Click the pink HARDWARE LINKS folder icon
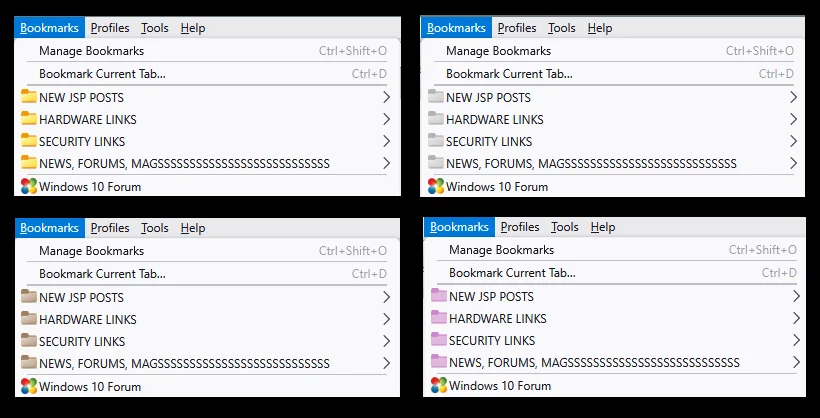The height and width of the screenshot is (418, 820). point(439,318)
